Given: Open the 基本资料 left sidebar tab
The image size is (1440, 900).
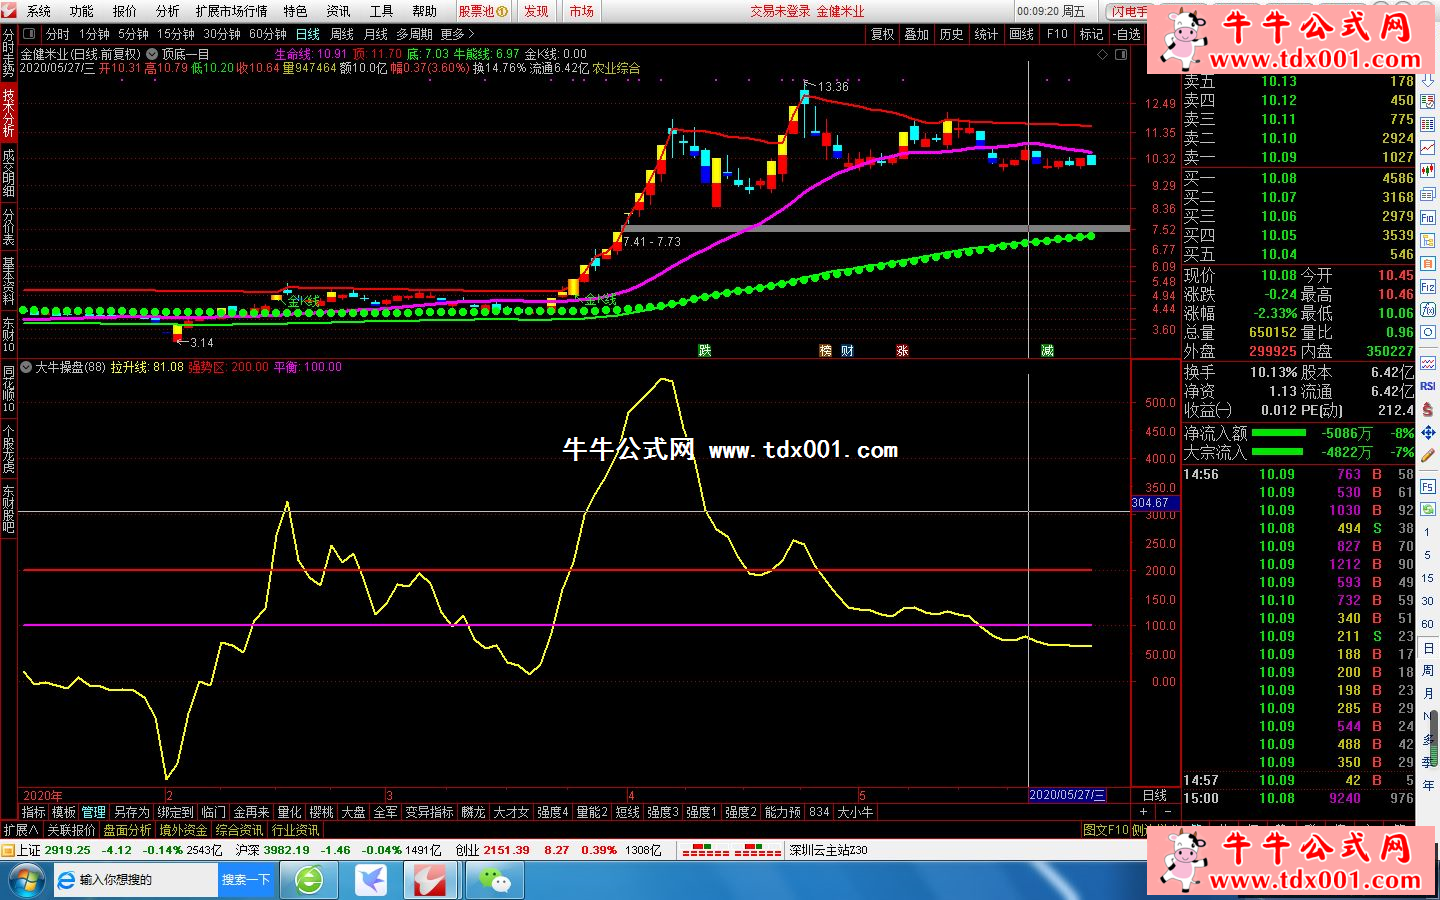Looking at the screenshot, I should (x=8, y=279).
